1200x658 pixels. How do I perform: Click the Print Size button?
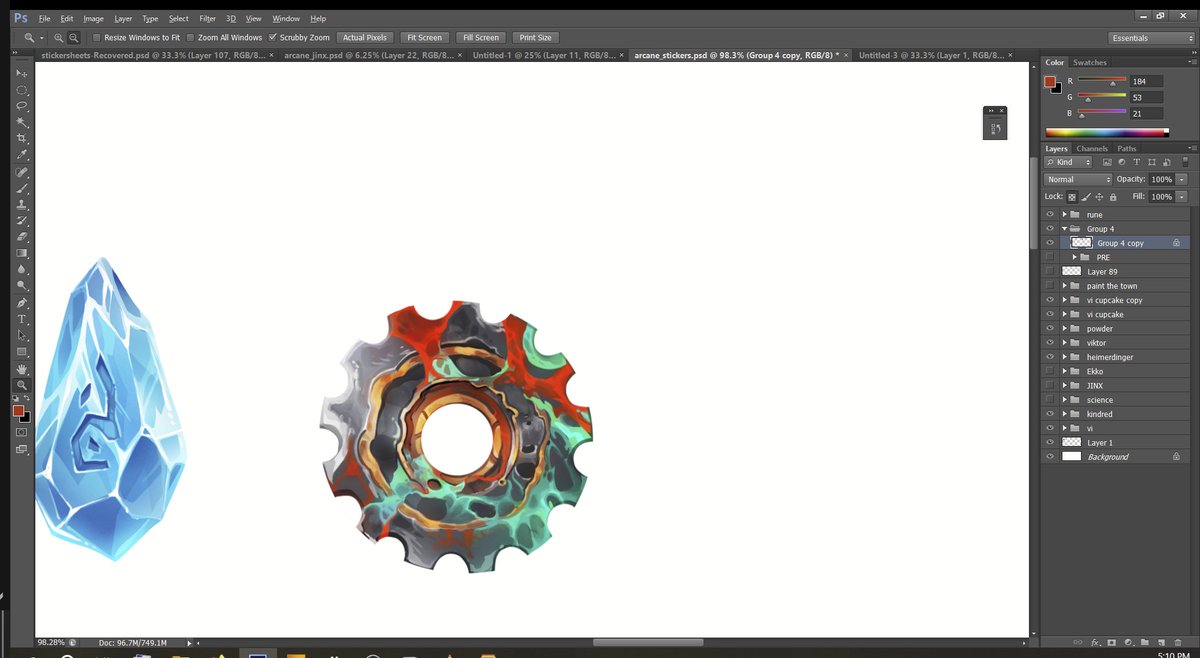(535, 38)
